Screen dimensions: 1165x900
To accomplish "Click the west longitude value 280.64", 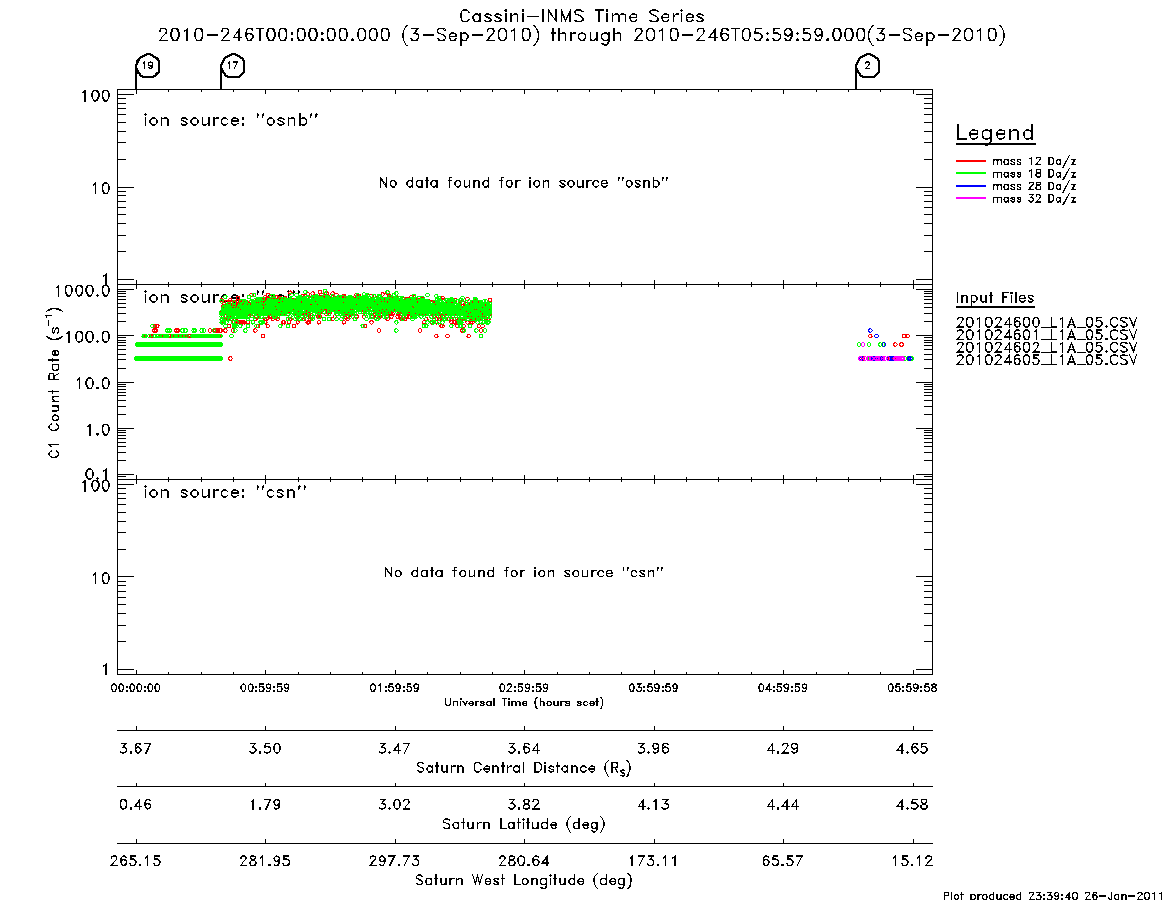I will click(524, 861).
